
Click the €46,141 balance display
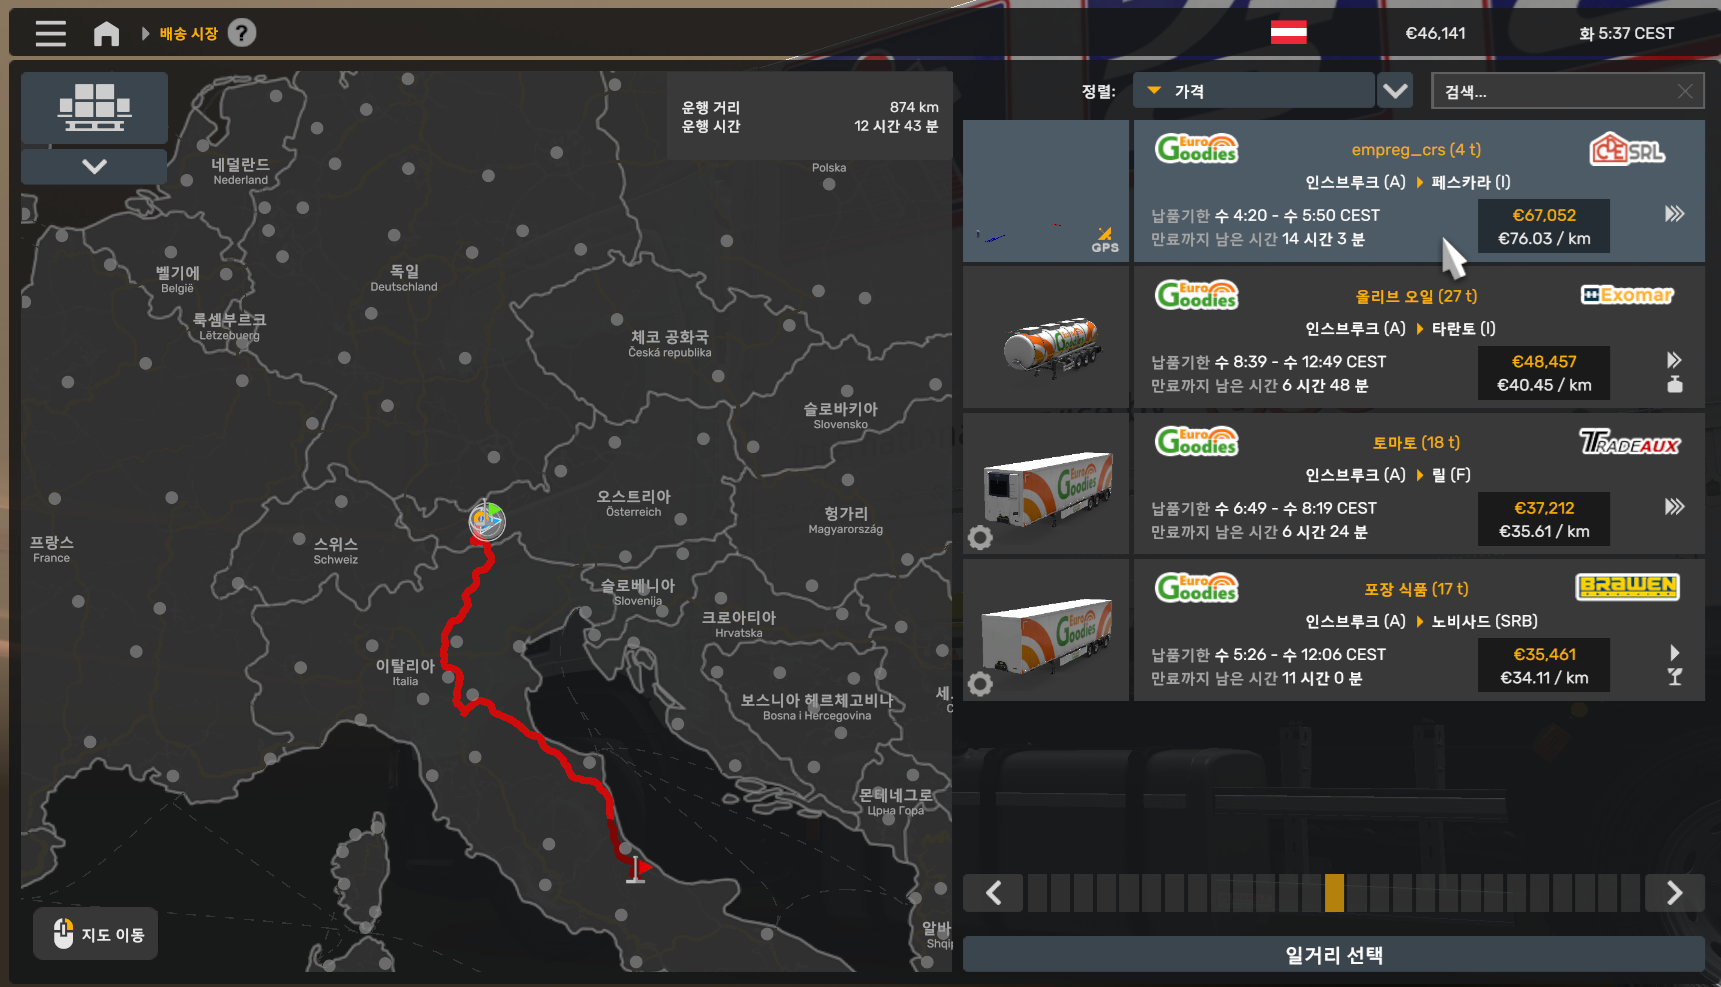pyautogui.click(x=1435, y=33)
